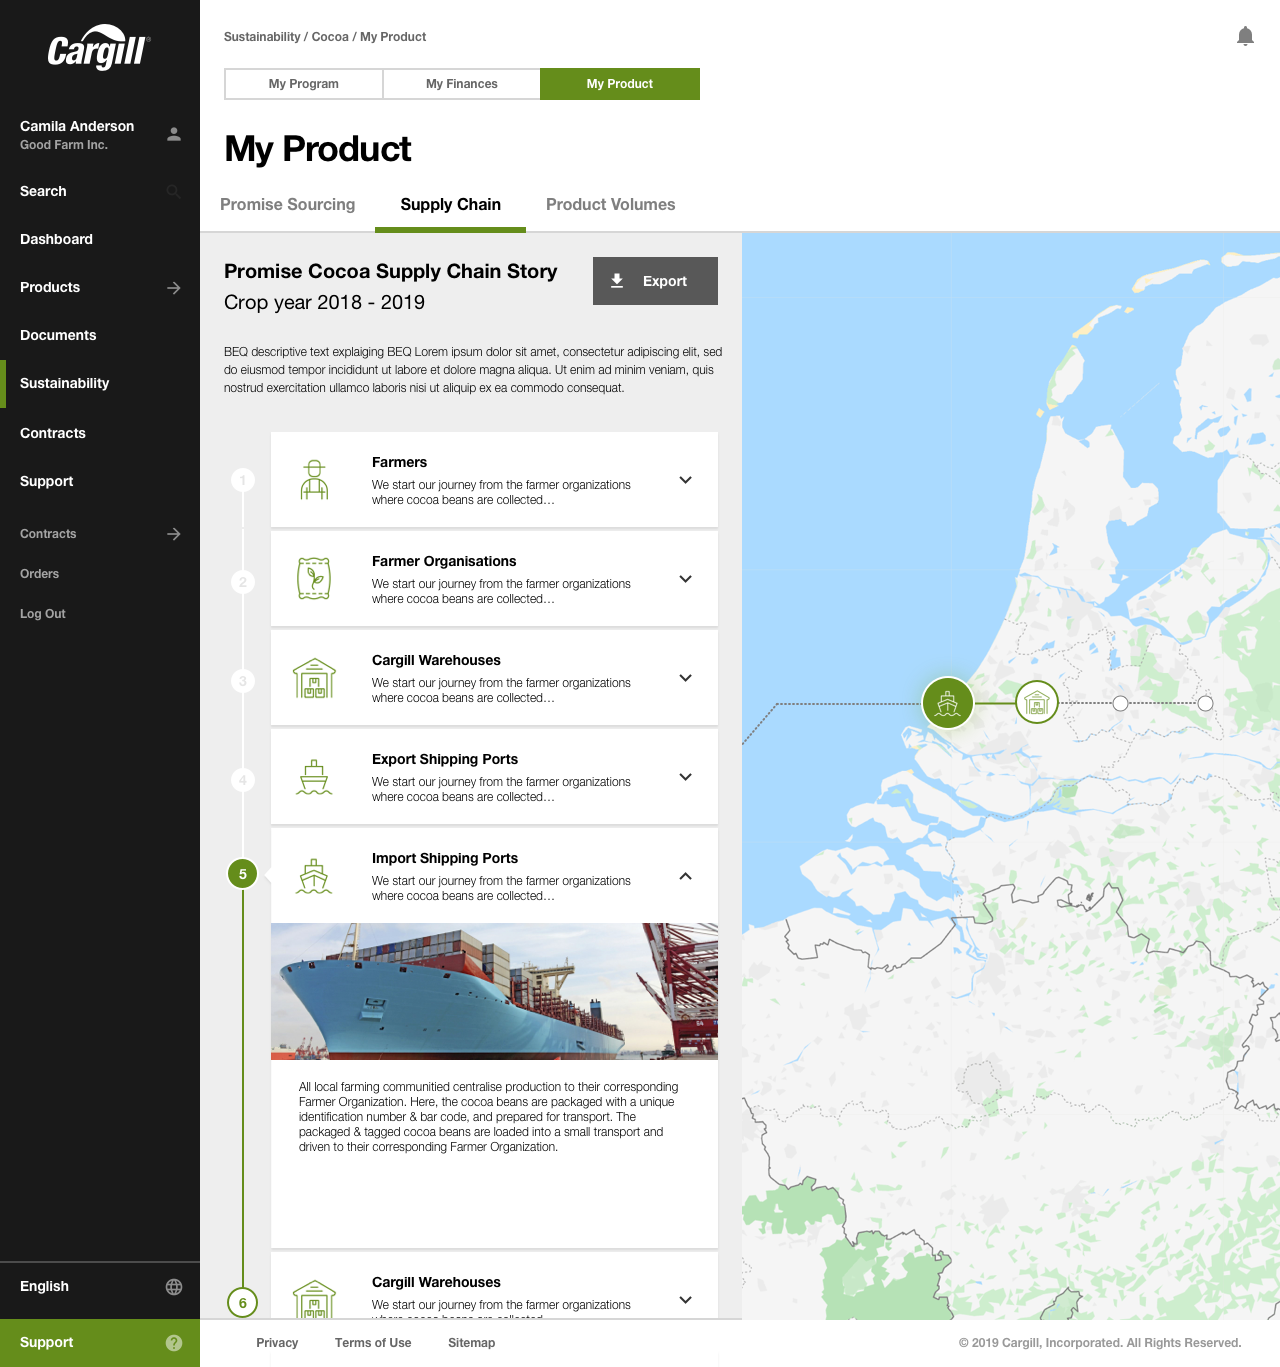Click 'My Product' in the breadcrumb
This screenshot has width=1280, height=1367.
click(393, 37)
